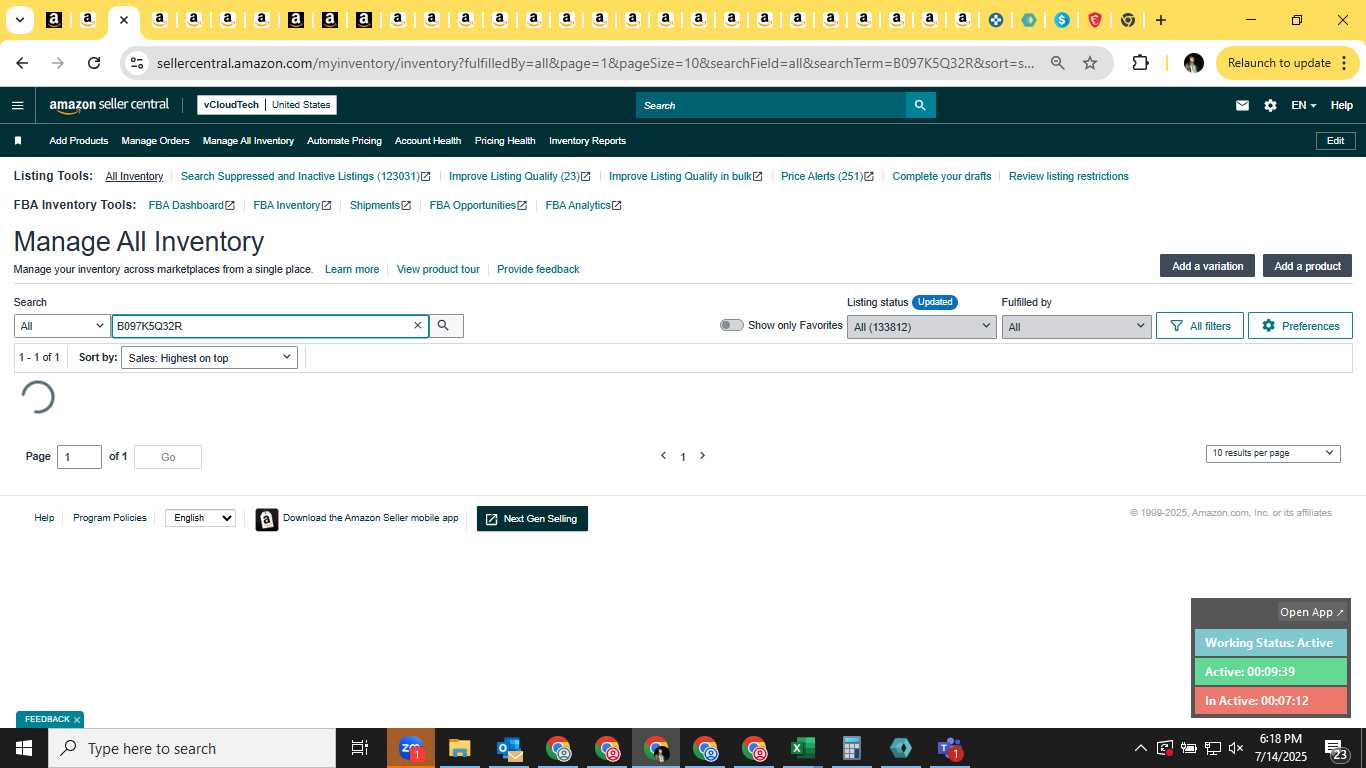Open the vCloudTech United States account switcher
This screenshot has width=1366, height=768.
click(x=267, y=105)
